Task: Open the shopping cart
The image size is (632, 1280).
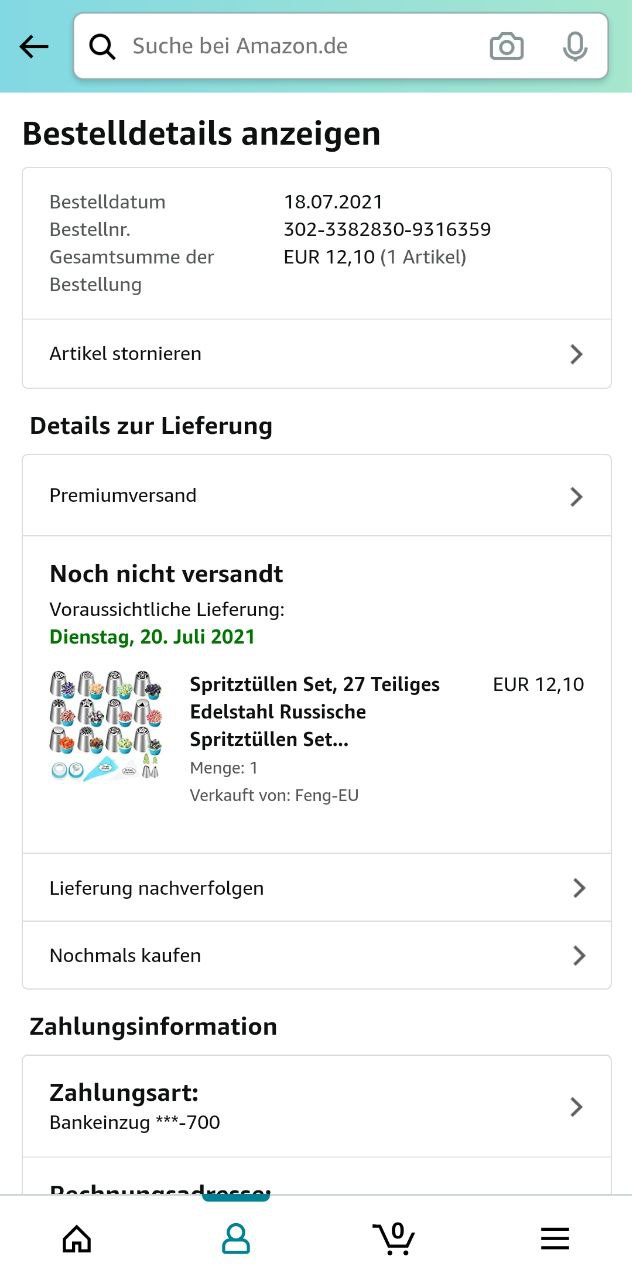Action: pos(394,1238)
